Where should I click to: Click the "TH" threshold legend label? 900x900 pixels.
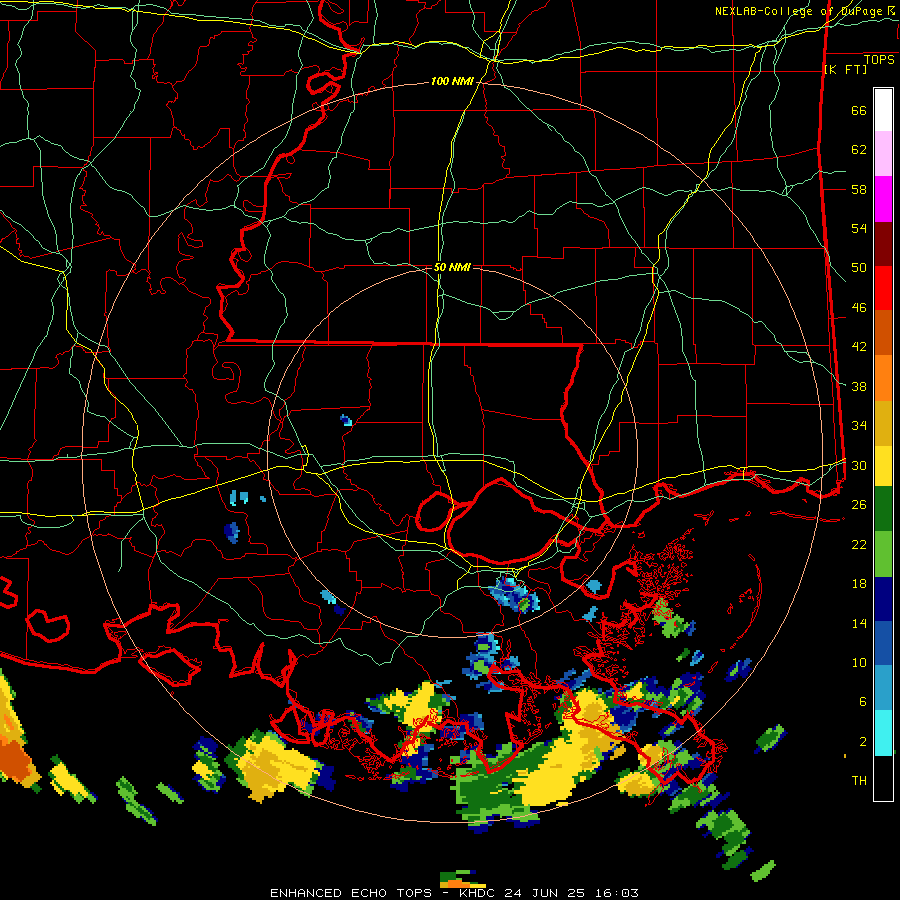[859, 781]
